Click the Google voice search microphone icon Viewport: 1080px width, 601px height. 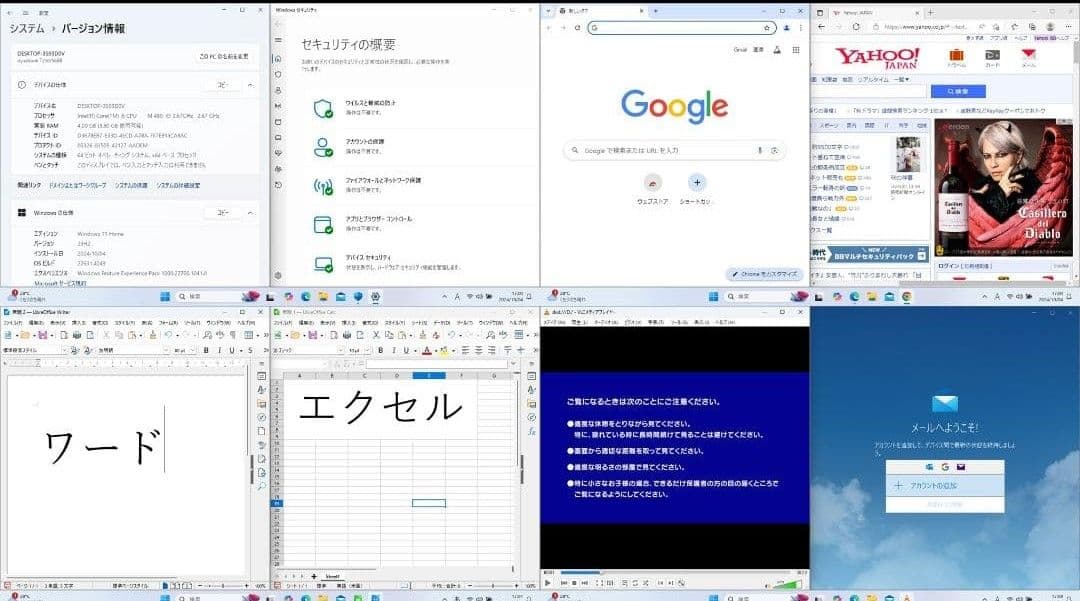tap(759, 150)
